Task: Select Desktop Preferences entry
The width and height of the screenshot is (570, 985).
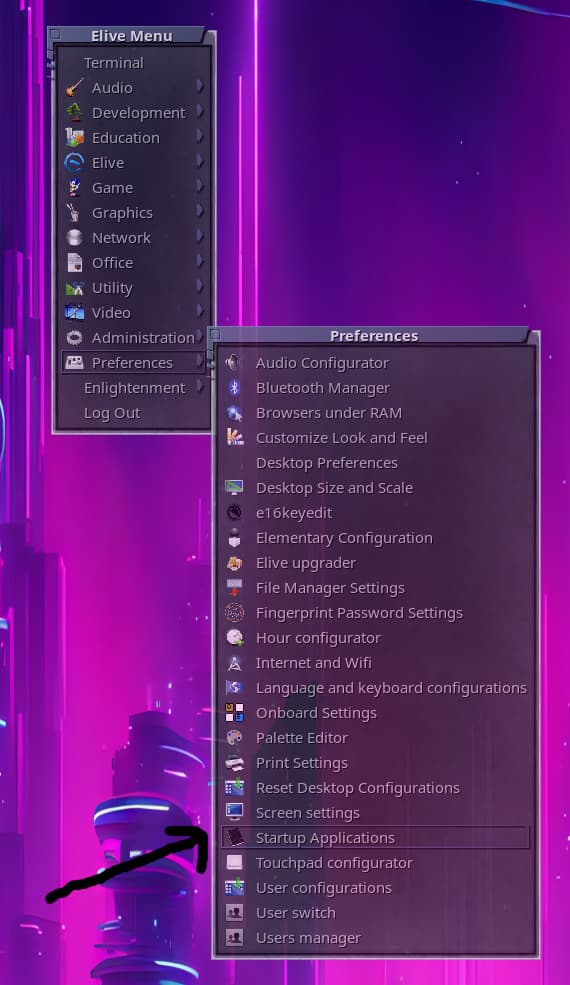Action: (375, 463)
